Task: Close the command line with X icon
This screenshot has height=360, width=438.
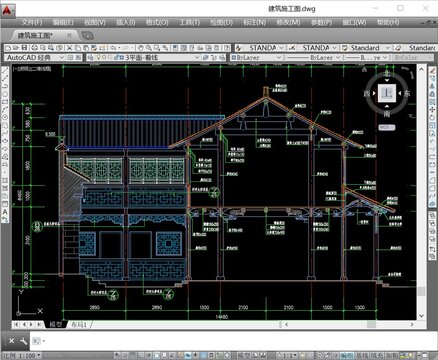Action: point(11,341)
